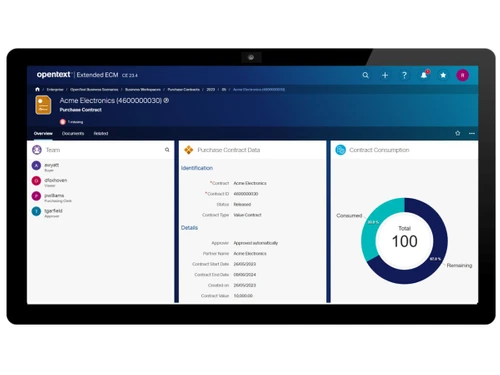This screenshot has height=375, width=500.
Task: Select the Overview tab
Action: pyautogui.click(x=43, y=133)
